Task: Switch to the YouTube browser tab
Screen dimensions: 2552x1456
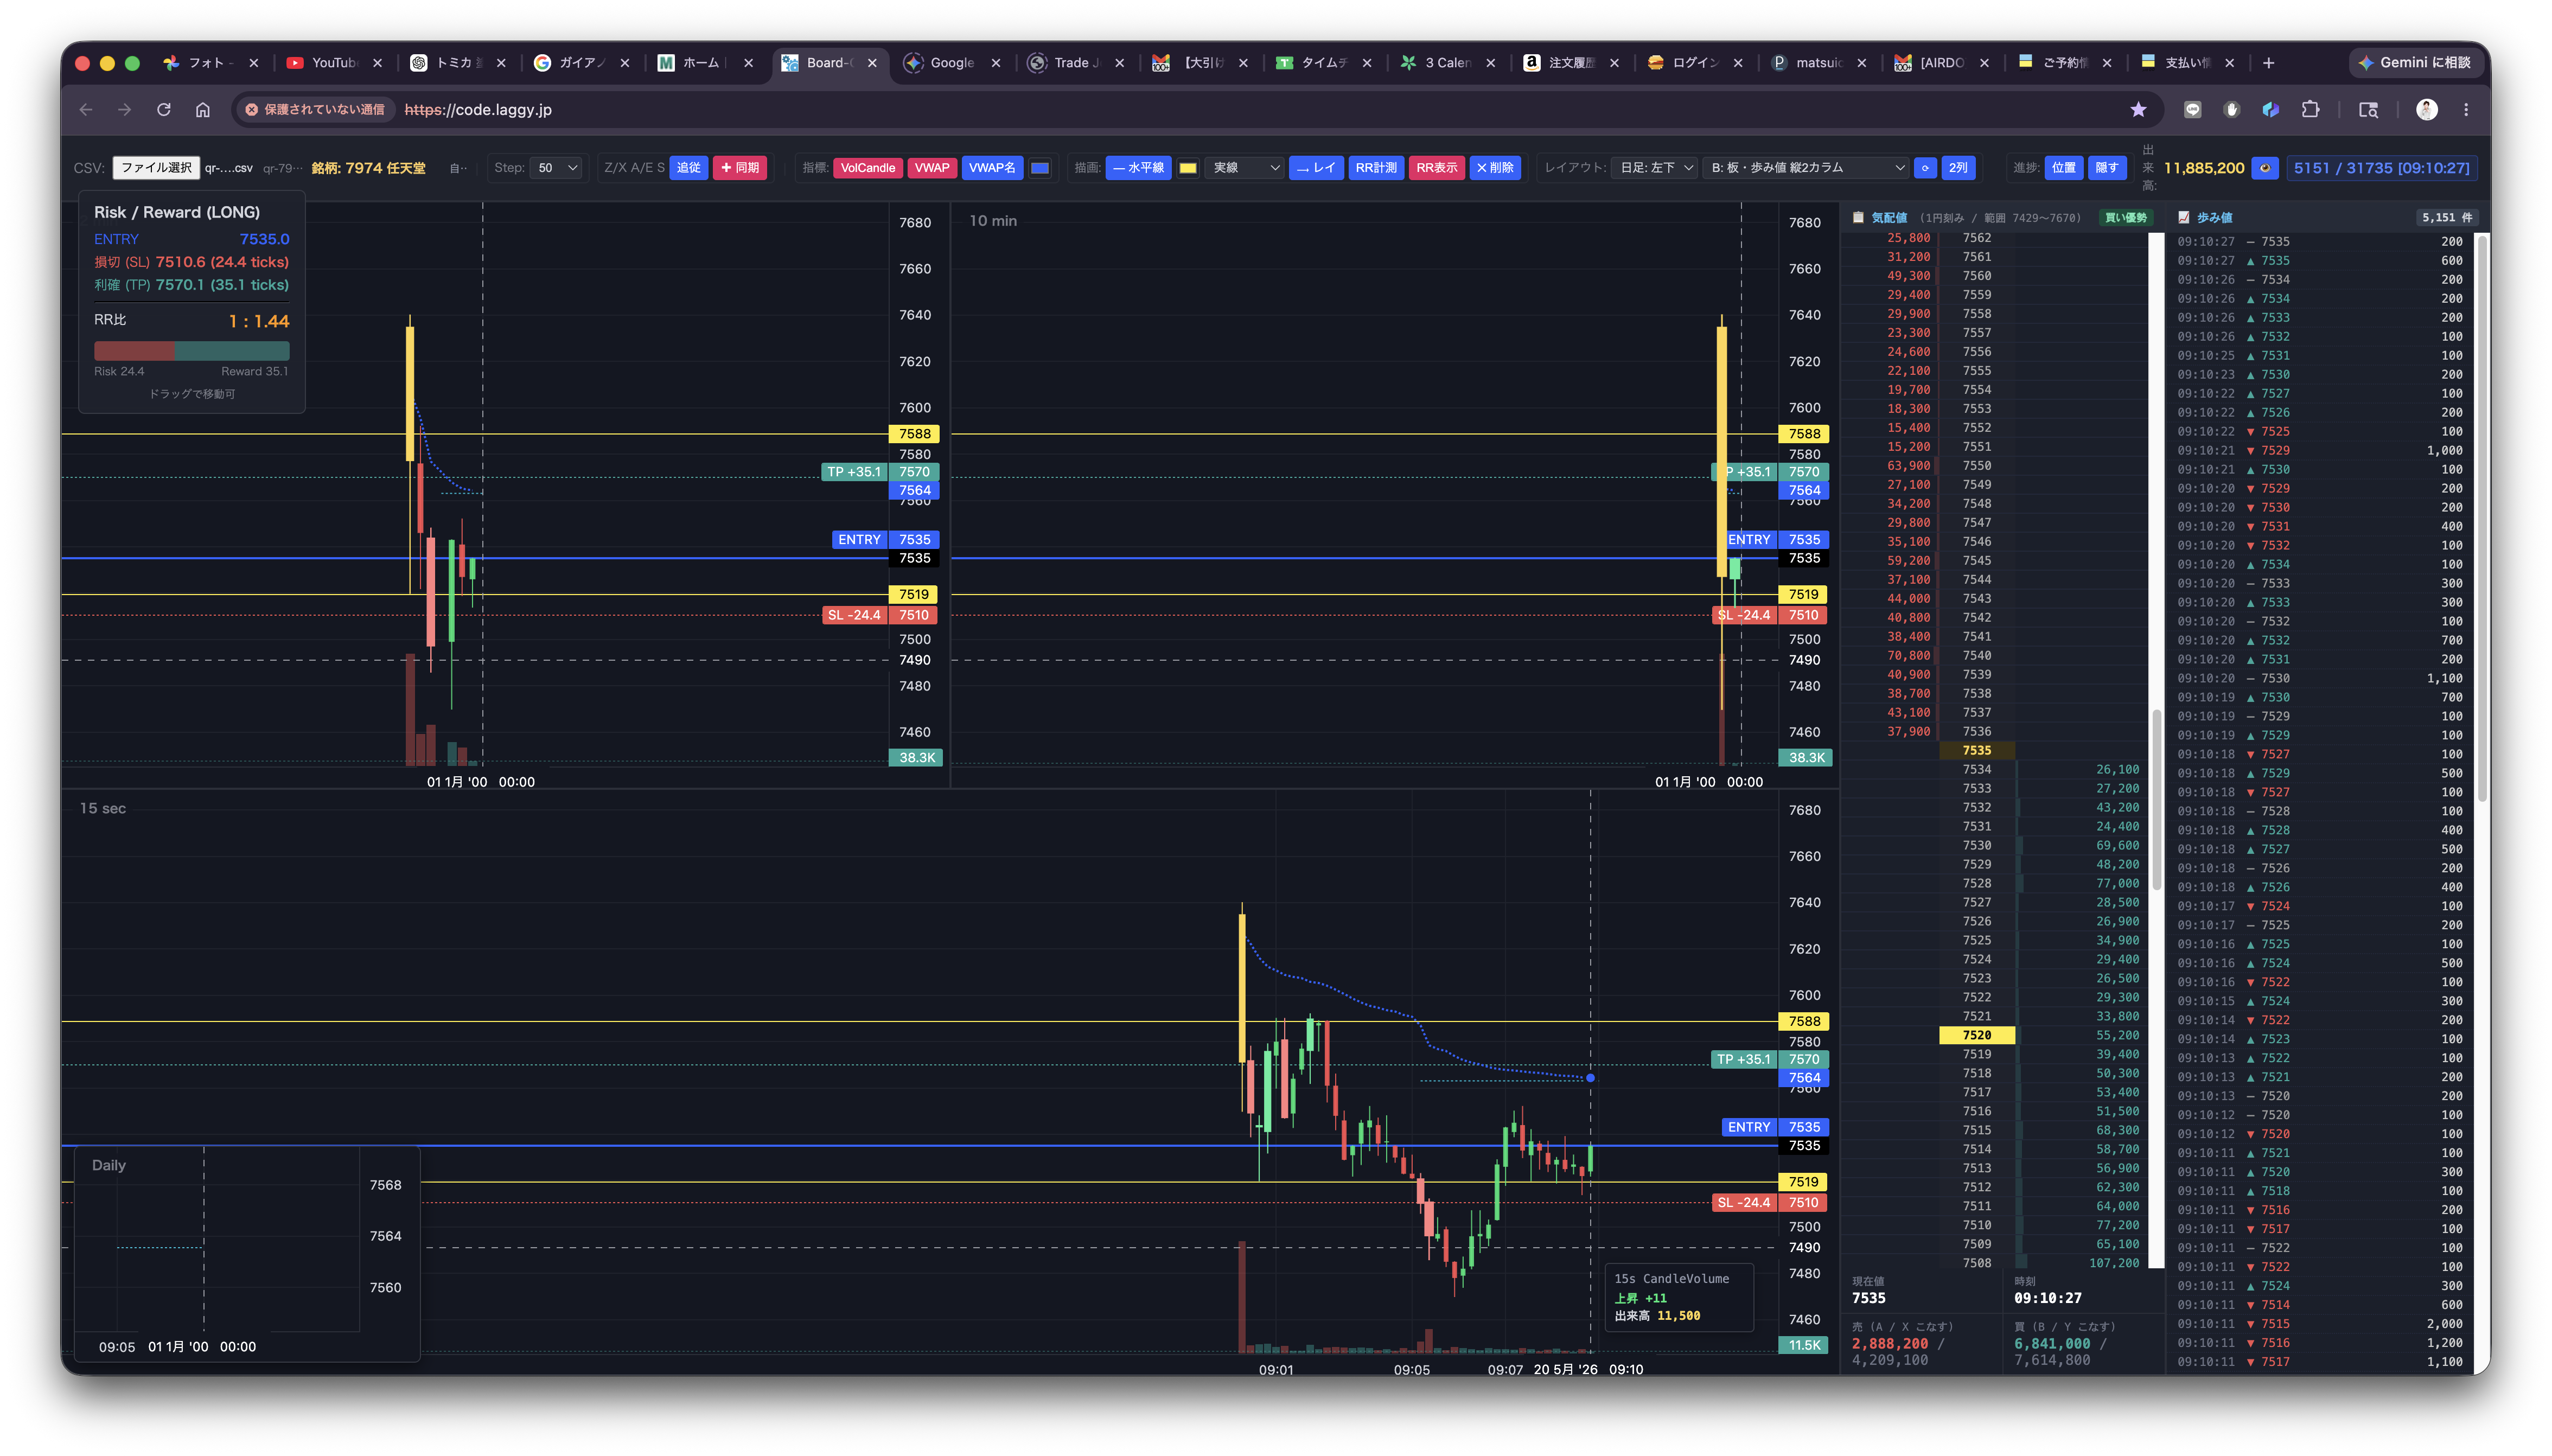Action: point(334,63)
